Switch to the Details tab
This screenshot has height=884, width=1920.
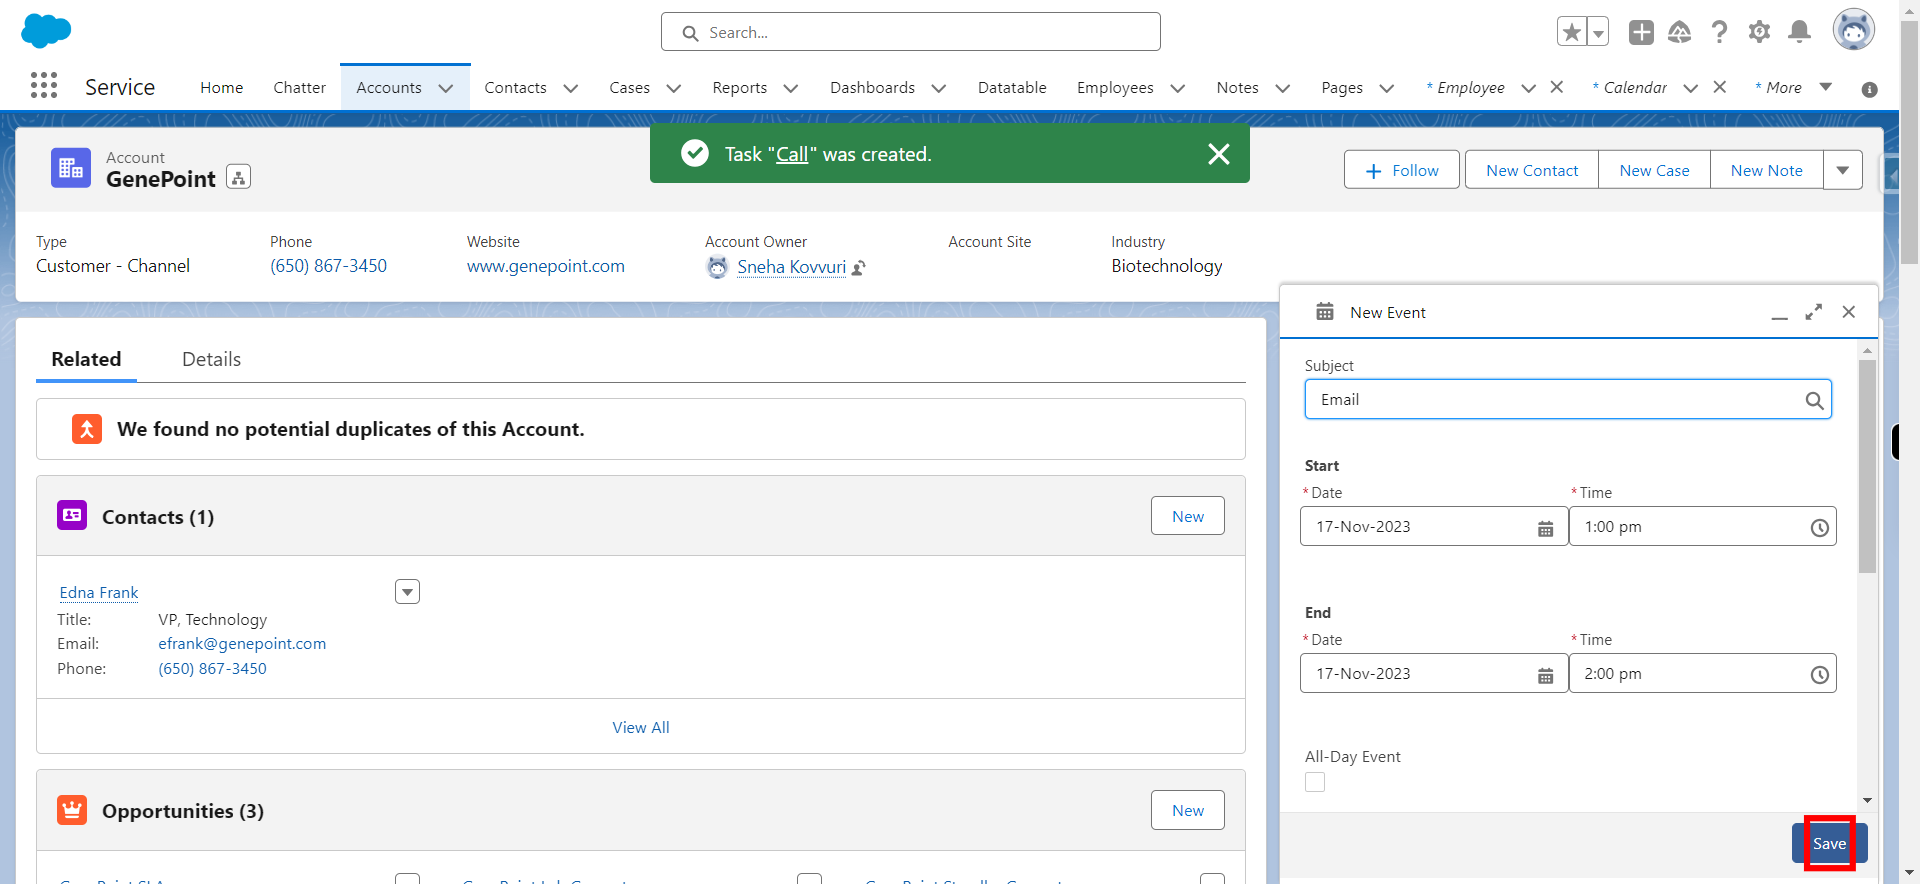pyautogui.click(x=211, y=359)
